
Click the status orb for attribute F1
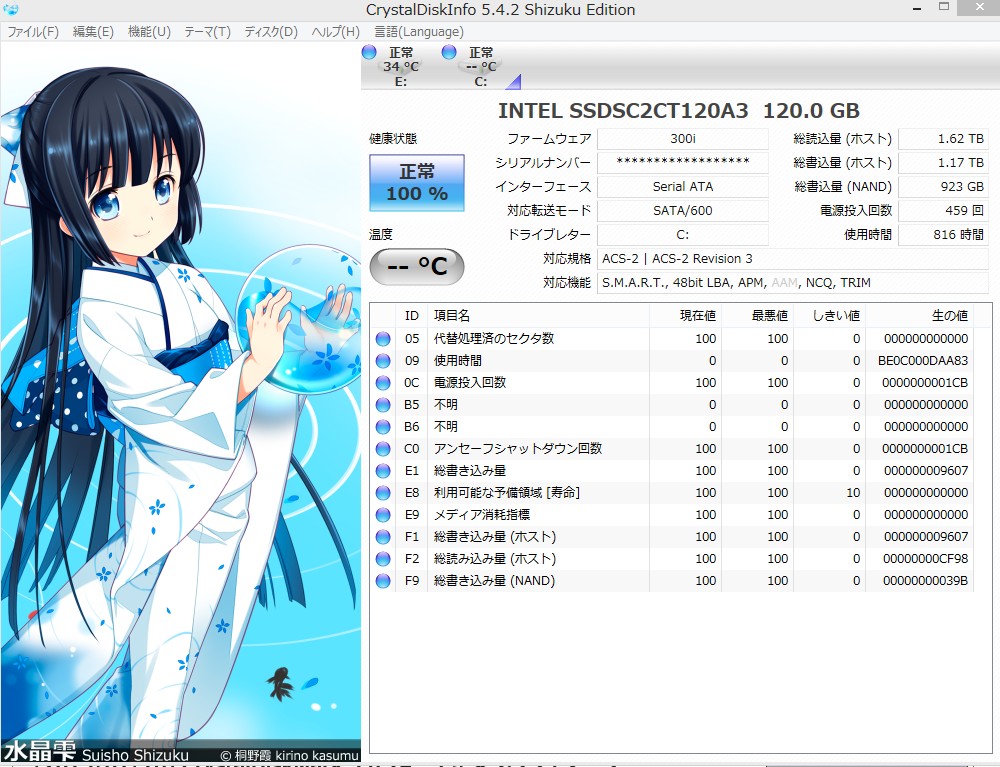[383, 537]
